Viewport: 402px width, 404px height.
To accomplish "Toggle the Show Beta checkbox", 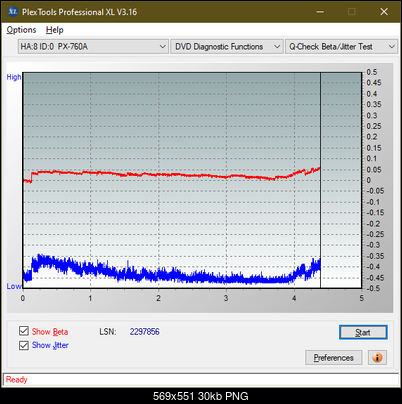I will point(24,331).
